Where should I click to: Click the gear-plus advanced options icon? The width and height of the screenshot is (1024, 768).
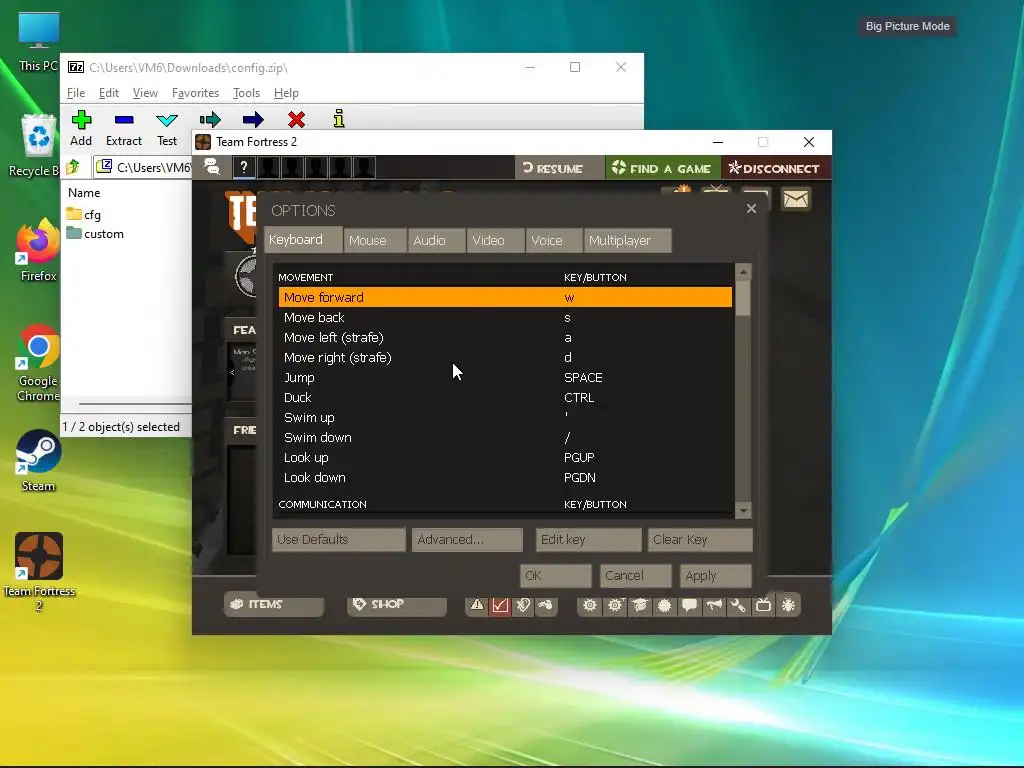click(615, 605)
